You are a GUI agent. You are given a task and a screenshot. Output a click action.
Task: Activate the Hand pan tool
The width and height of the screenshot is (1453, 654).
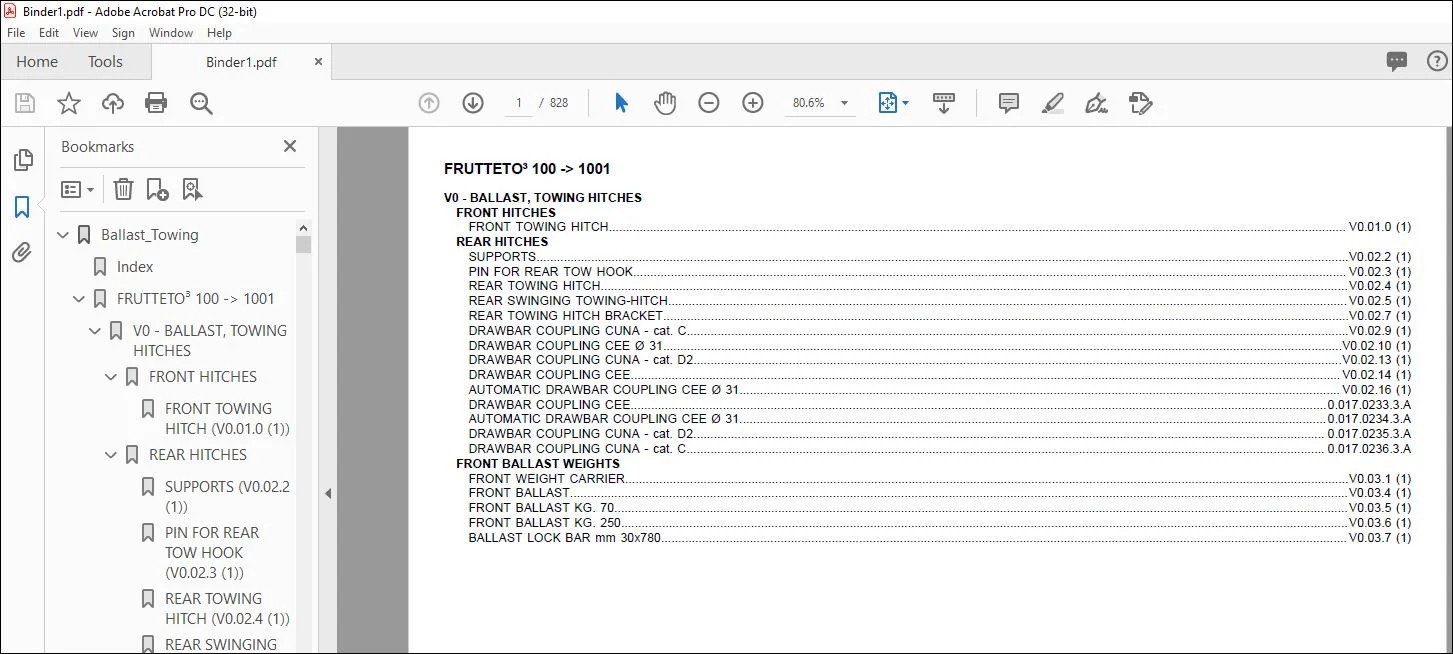[665, 103]
